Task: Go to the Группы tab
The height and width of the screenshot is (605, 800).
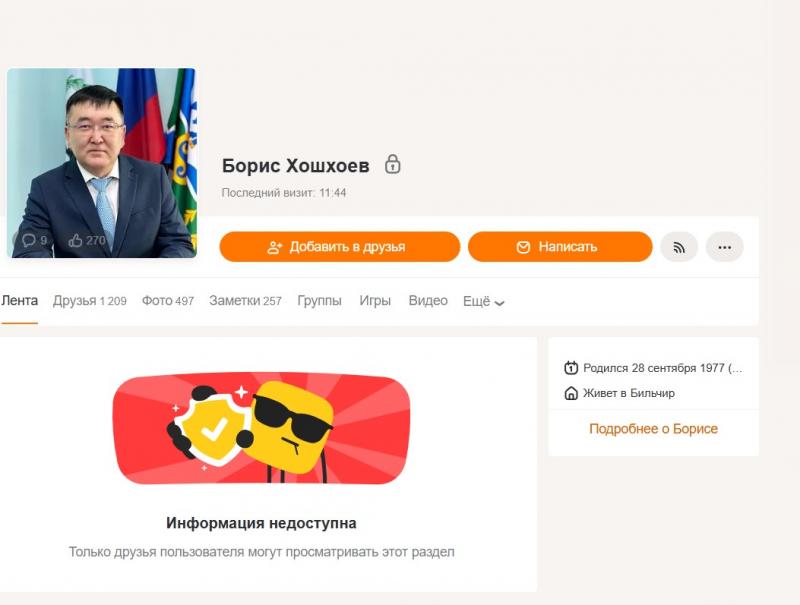Action: point(319,301)
